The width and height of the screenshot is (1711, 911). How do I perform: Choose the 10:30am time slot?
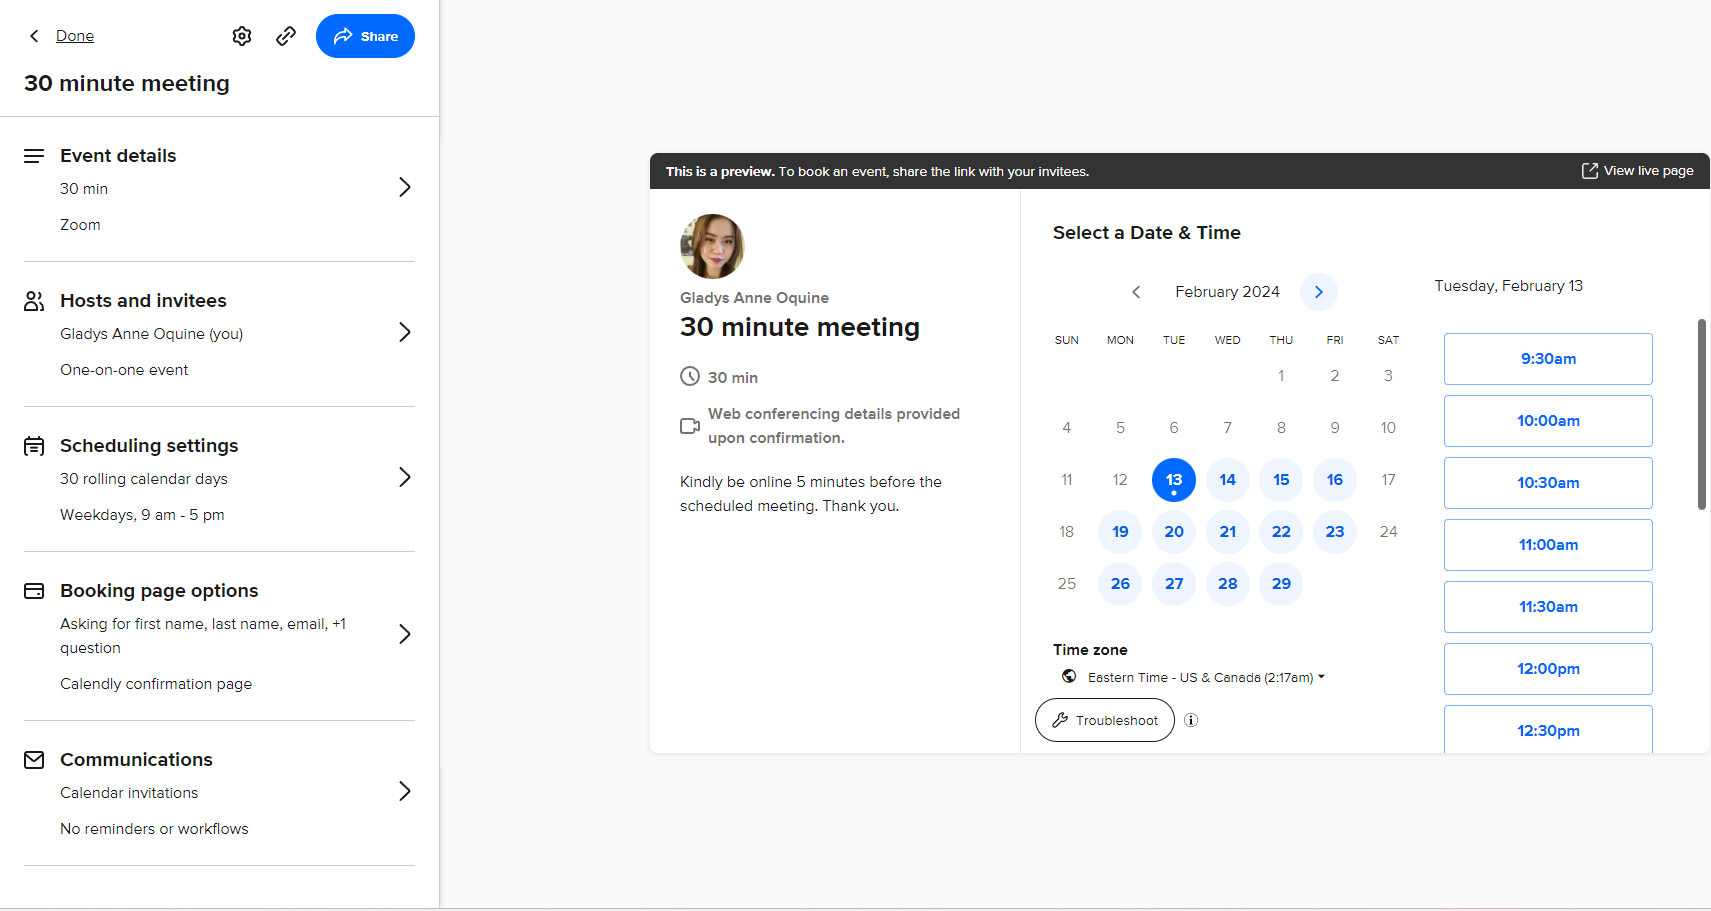pyautogui.click(x=1548, y=483)
